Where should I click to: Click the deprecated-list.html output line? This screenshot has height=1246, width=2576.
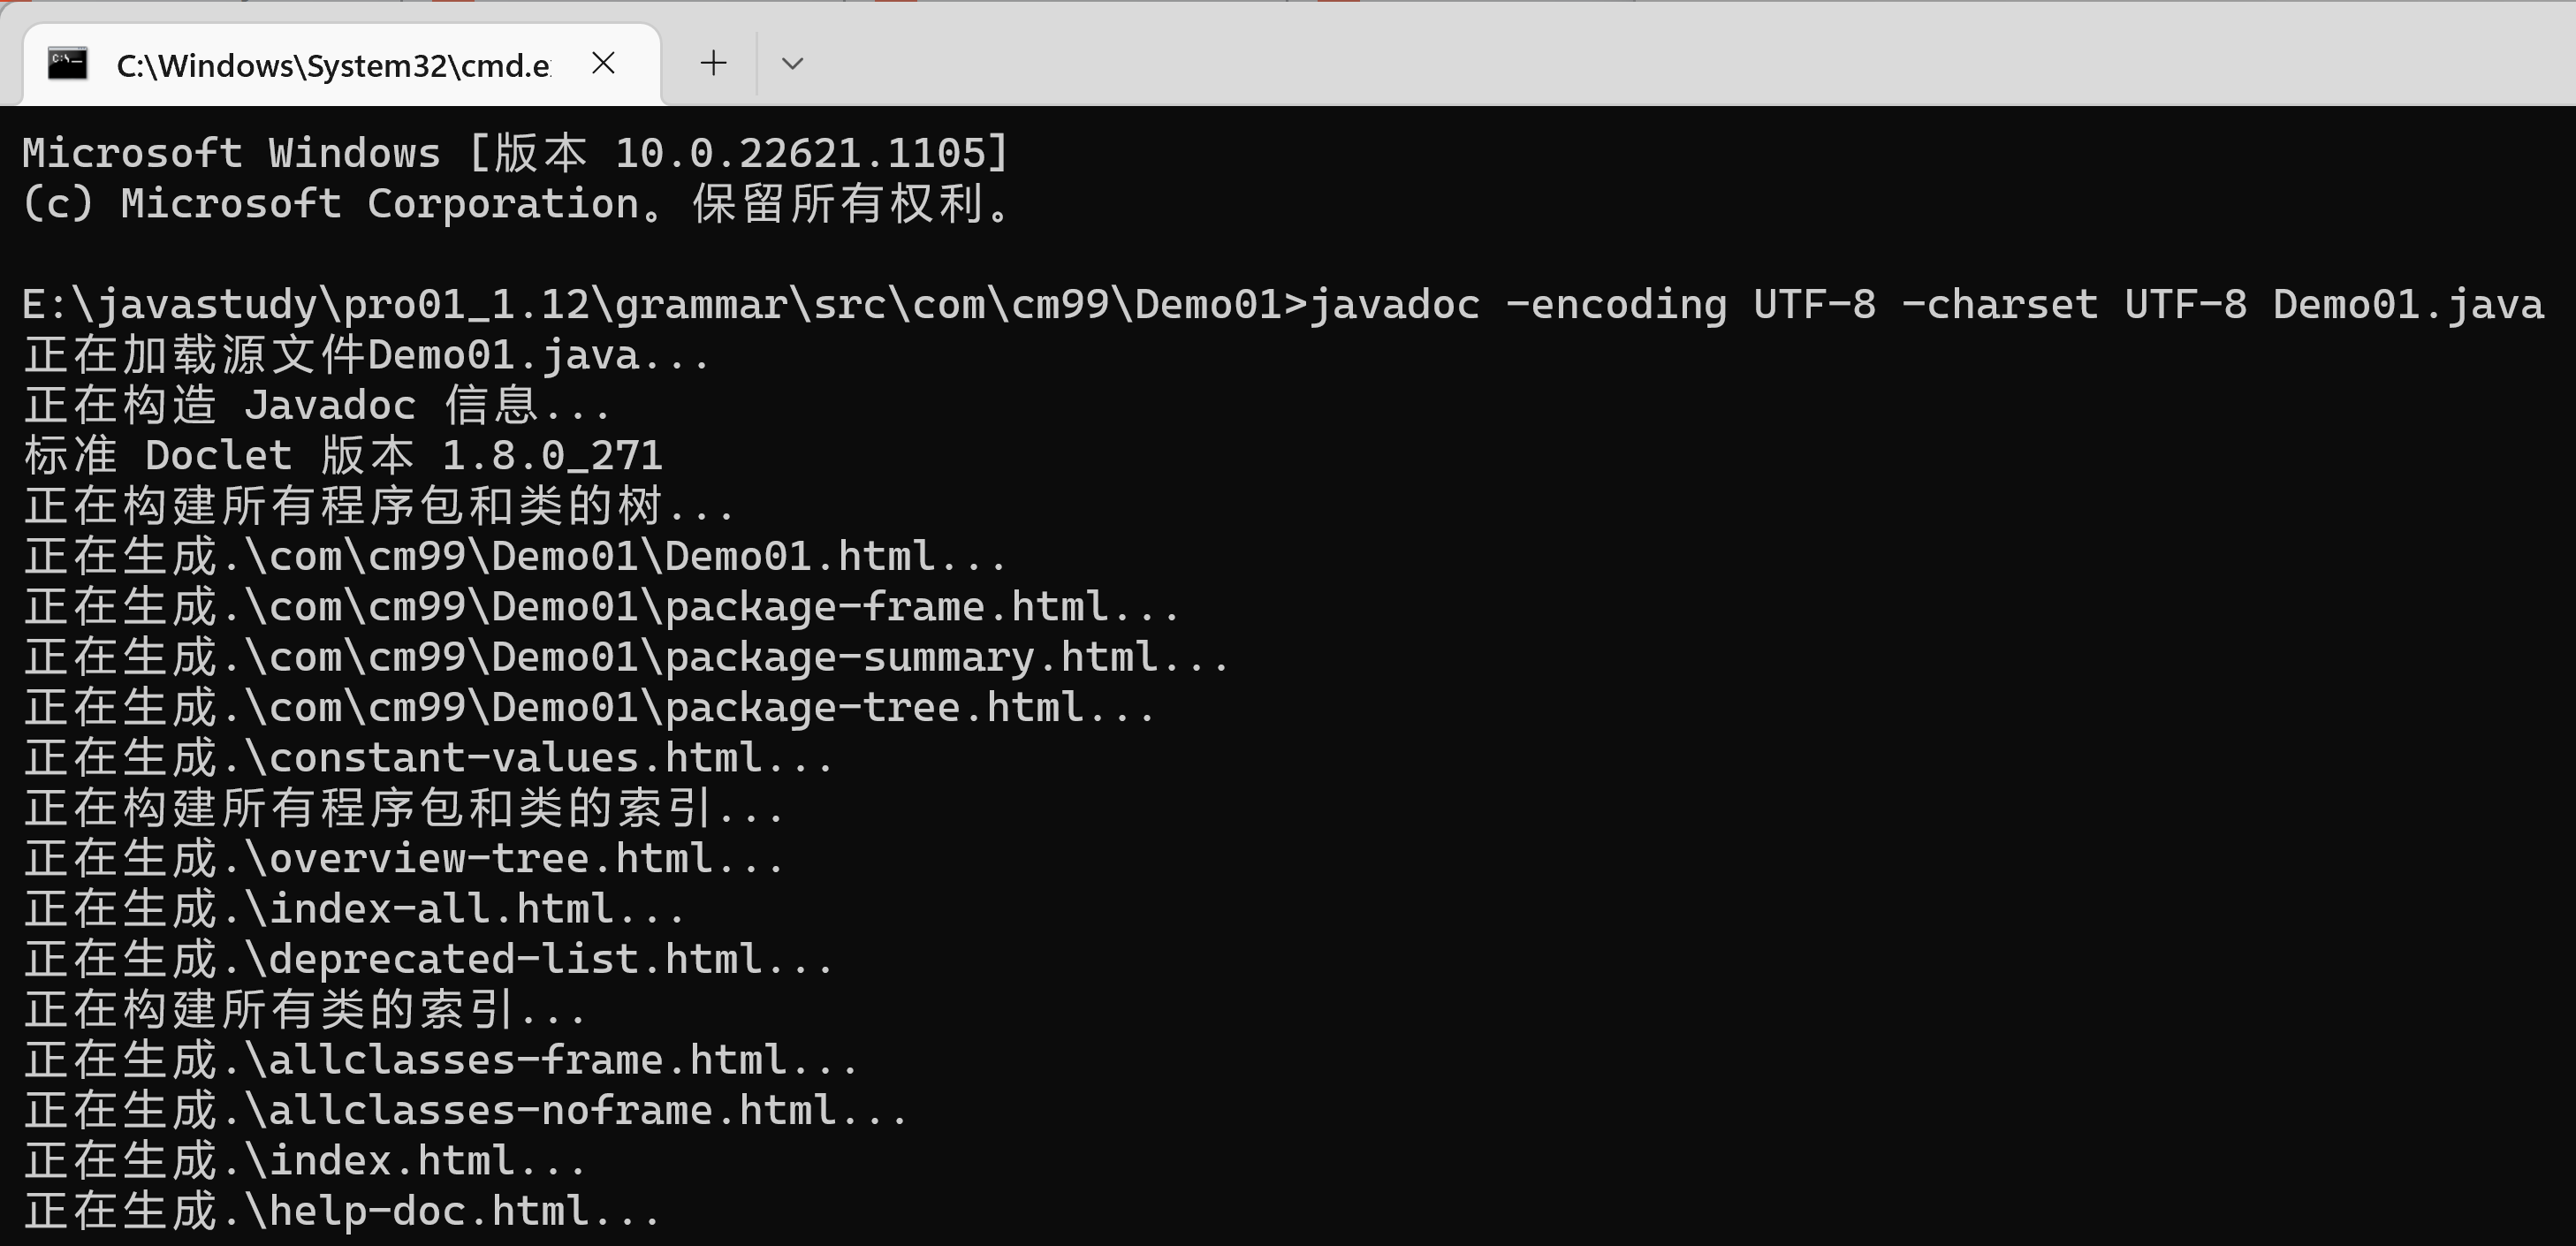coord(429,959)
